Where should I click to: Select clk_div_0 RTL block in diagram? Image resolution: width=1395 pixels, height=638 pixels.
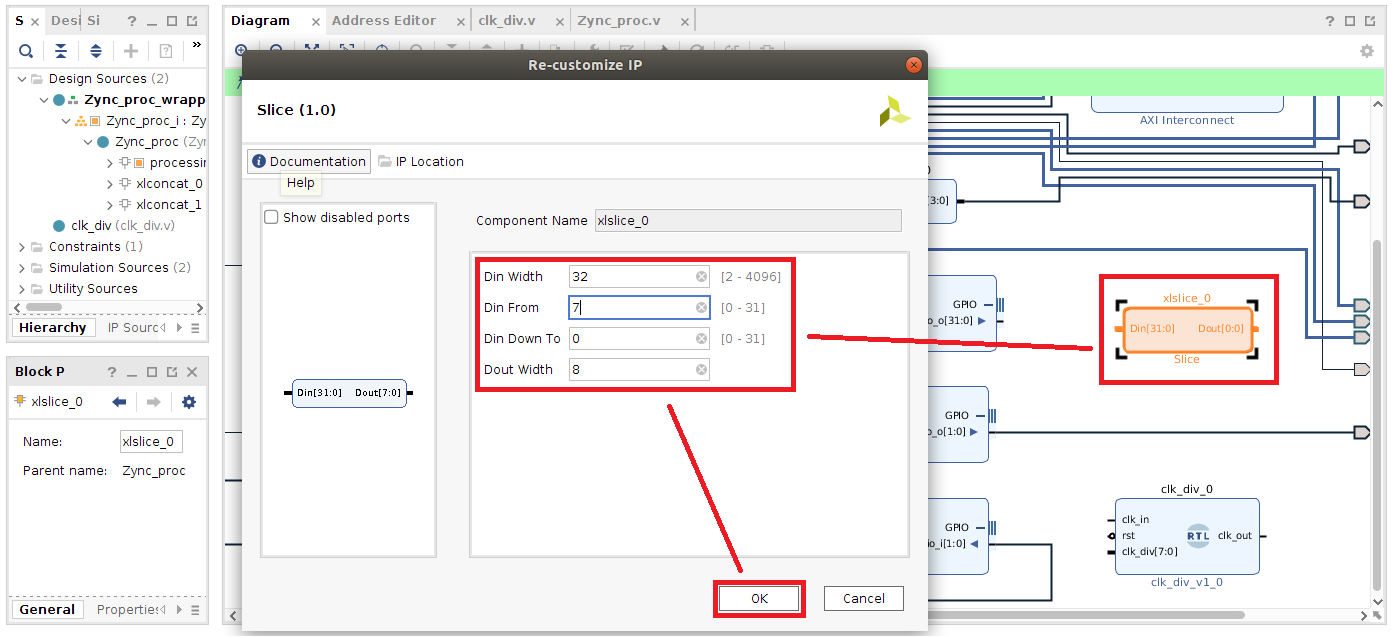pos(1187,536)
